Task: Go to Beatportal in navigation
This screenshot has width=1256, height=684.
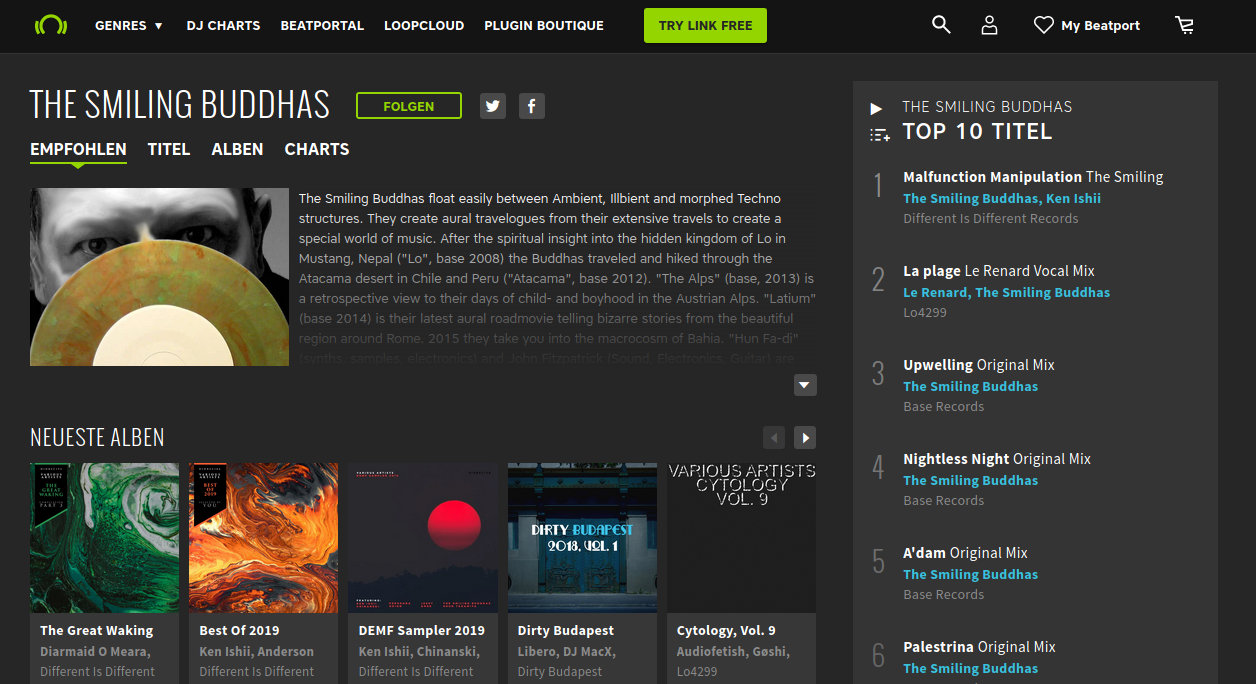Action: pyautogui.click(x=322, y=25)
